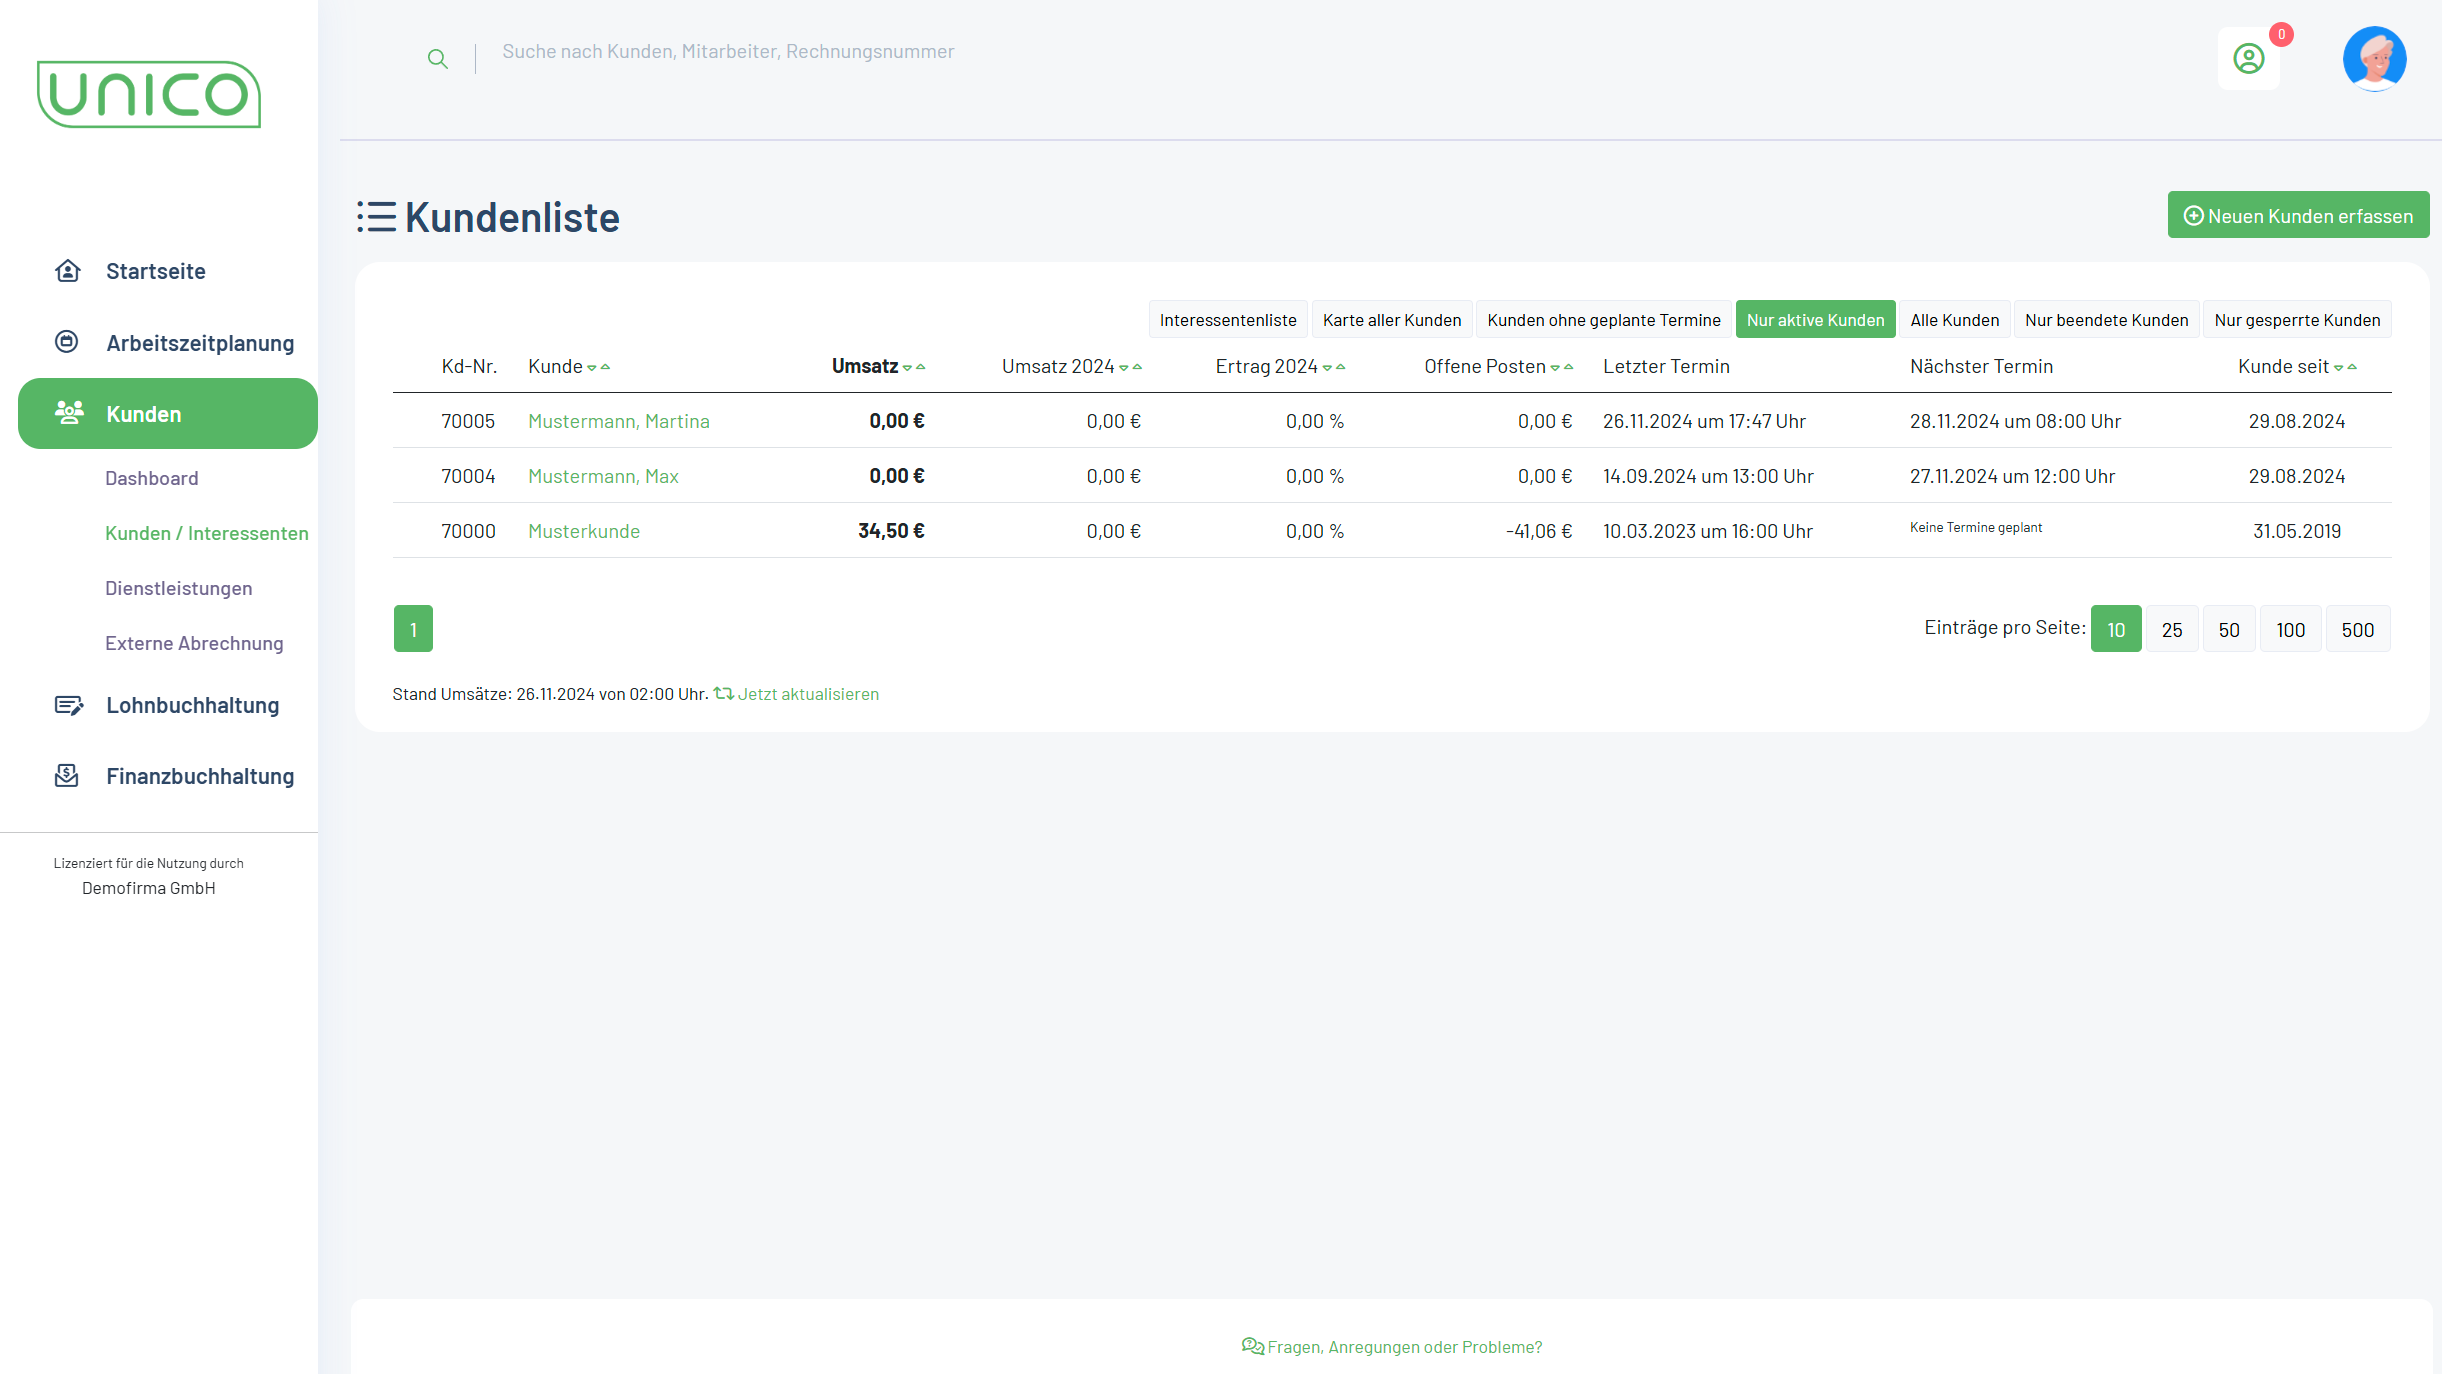Click the profile avatar picture
Image resolution: width=2442 pixels, height=1374 pixels.
point(2374,59)
